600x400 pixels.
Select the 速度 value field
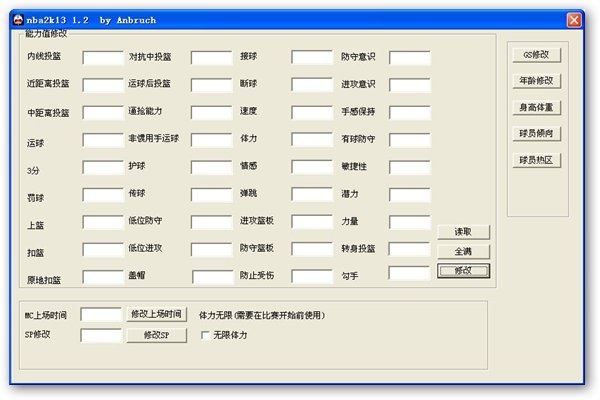click(312, 113)
